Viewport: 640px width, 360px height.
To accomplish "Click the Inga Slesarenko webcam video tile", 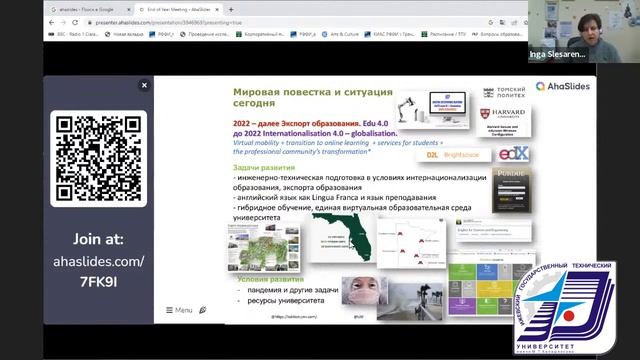I will click(584, 31).
